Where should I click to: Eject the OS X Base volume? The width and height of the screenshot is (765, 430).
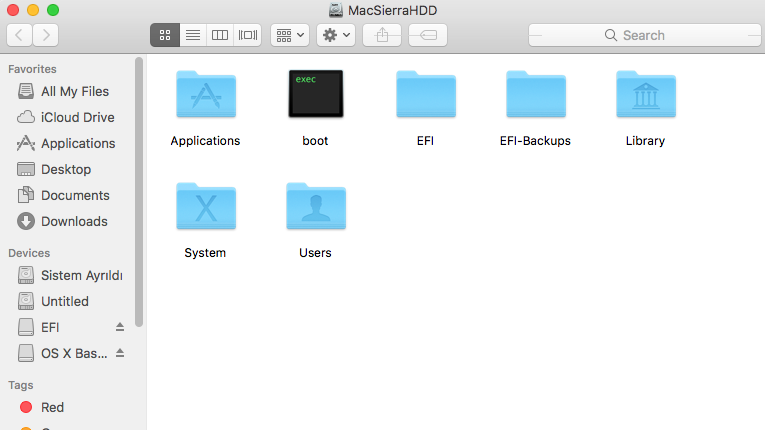click(x=120, y=353)
